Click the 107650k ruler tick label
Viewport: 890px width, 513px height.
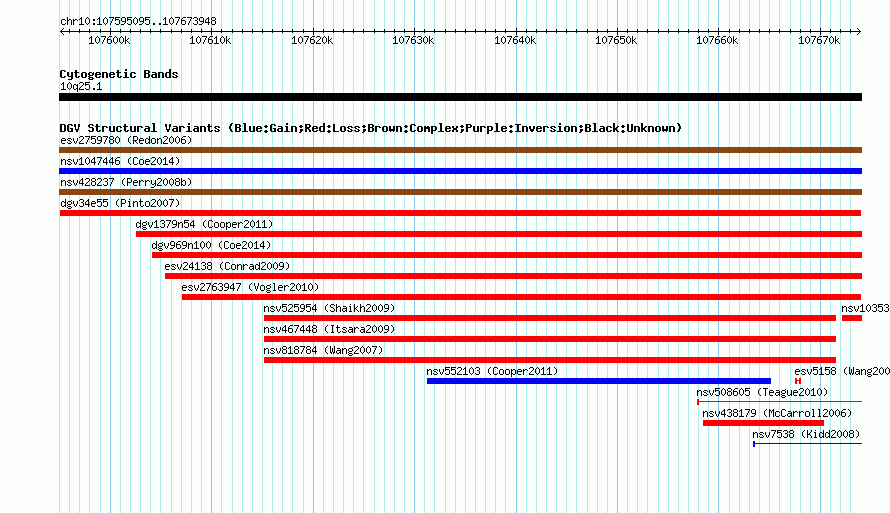pyautogui.click(x=616, y=40)
